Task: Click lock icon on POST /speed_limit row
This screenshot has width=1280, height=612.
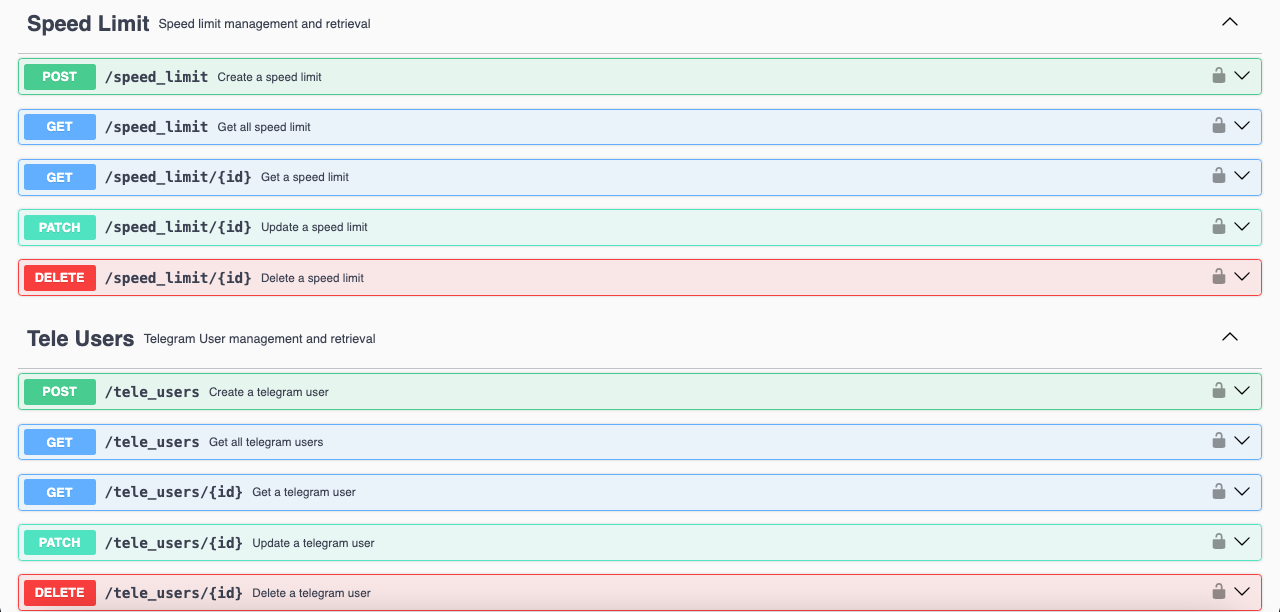Action: pyautogui.click(x=1218, y=76)
